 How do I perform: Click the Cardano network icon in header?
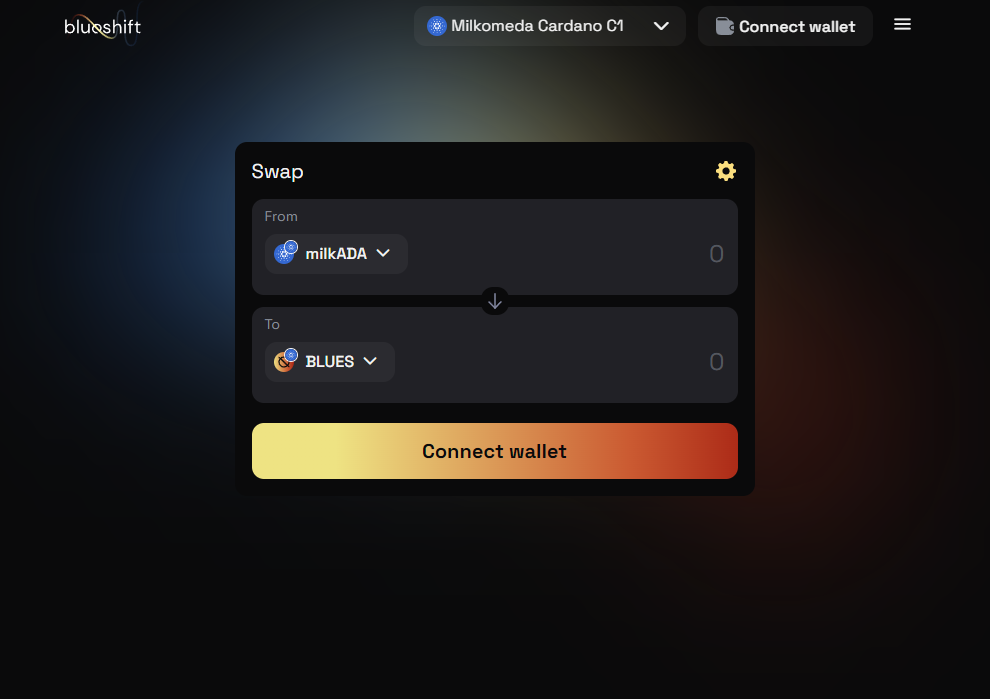point(436,26)
